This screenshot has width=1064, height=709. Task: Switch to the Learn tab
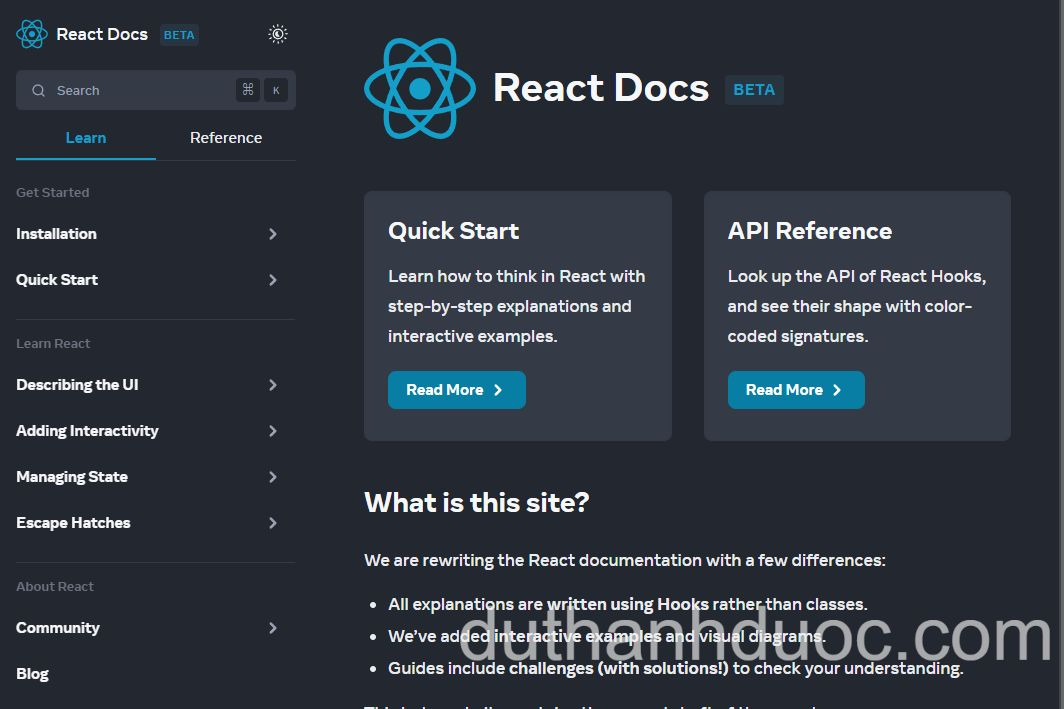tap(86, 138)
